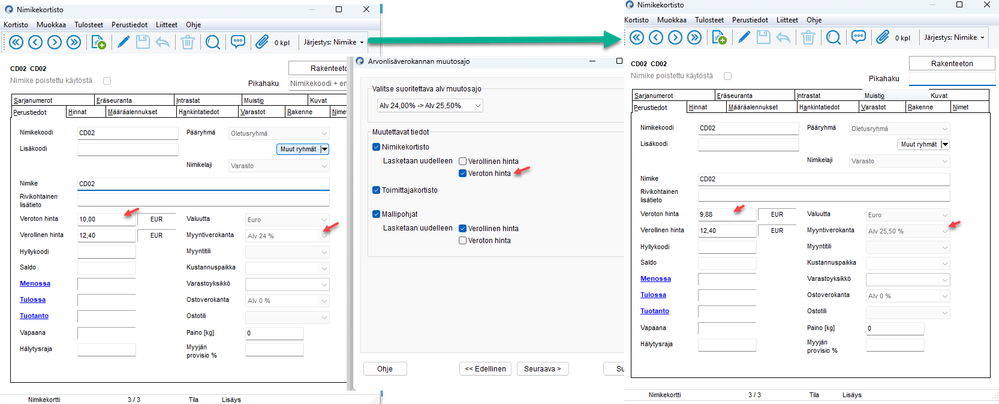Click trash delete icon in left window
This screenshot has height=404, width=999.
187,43
